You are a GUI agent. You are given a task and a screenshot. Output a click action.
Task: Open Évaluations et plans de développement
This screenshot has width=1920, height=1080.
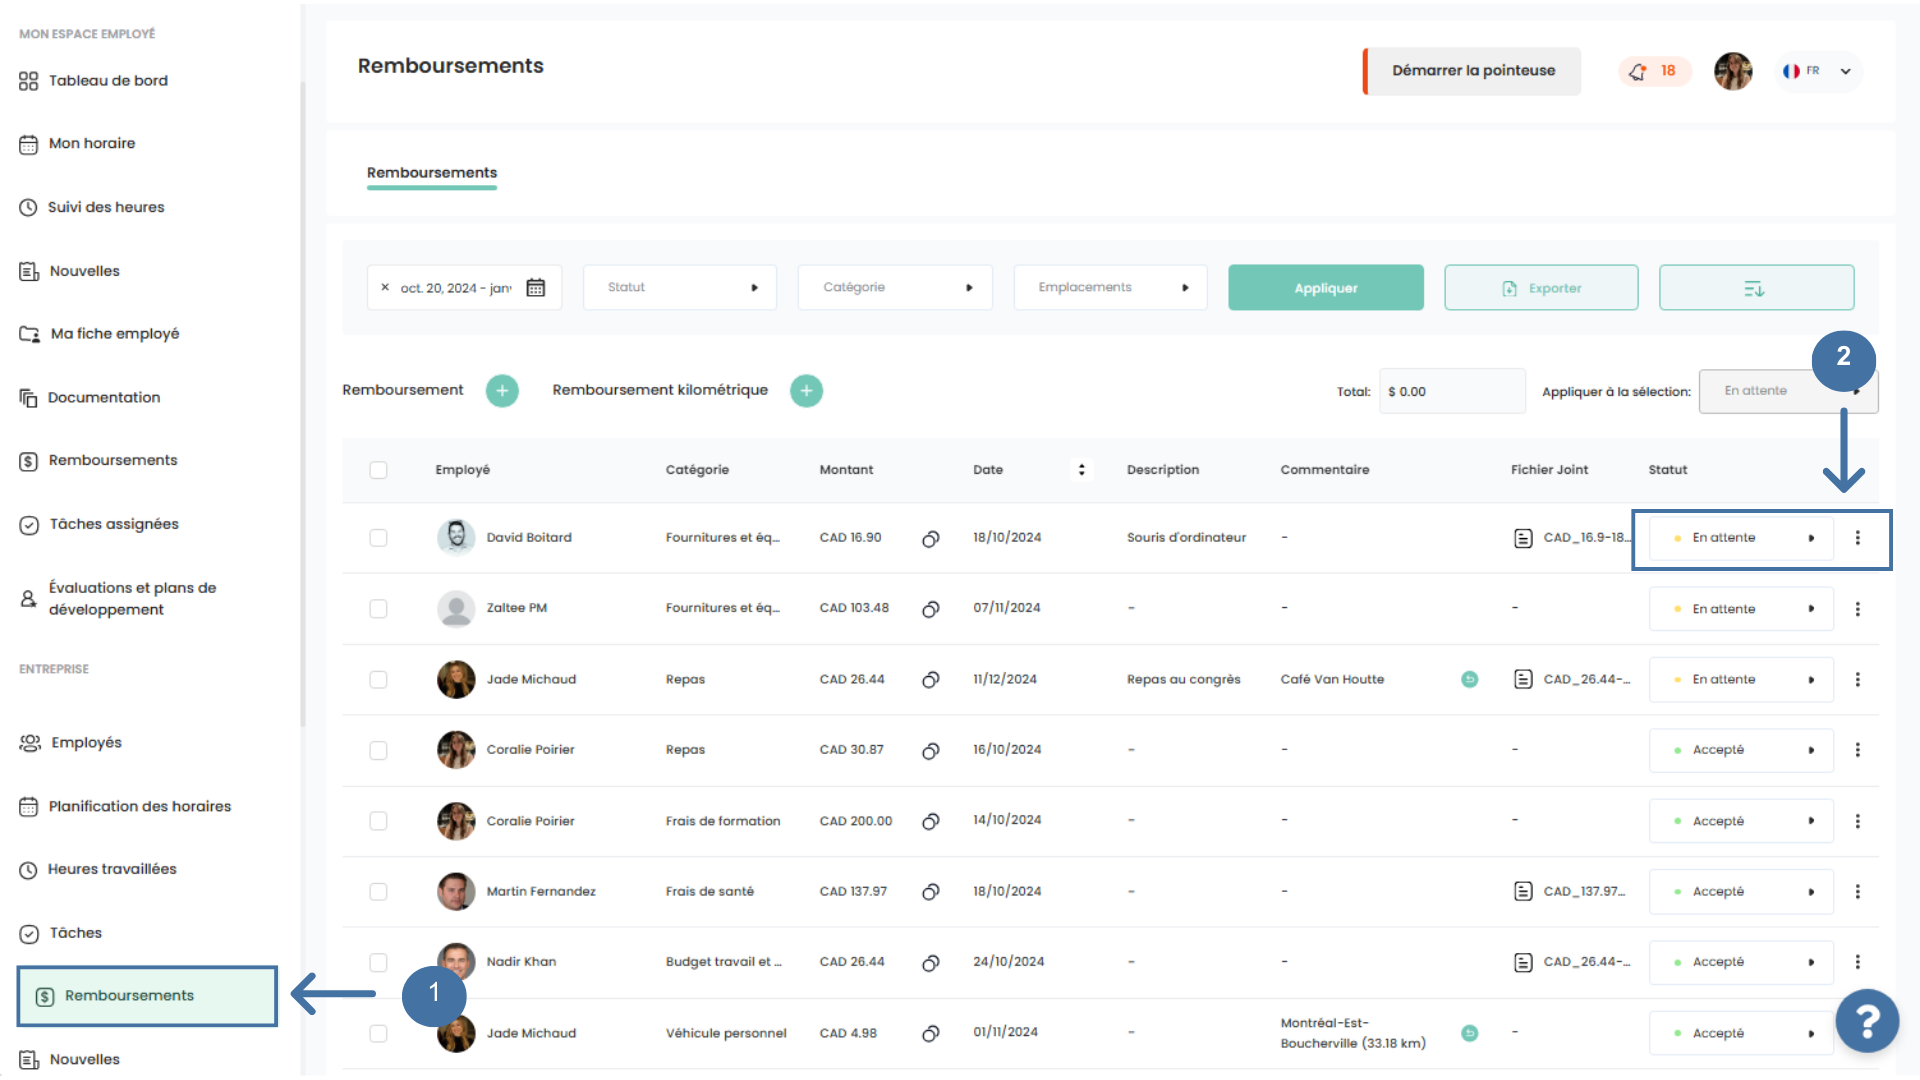(118, 599)
